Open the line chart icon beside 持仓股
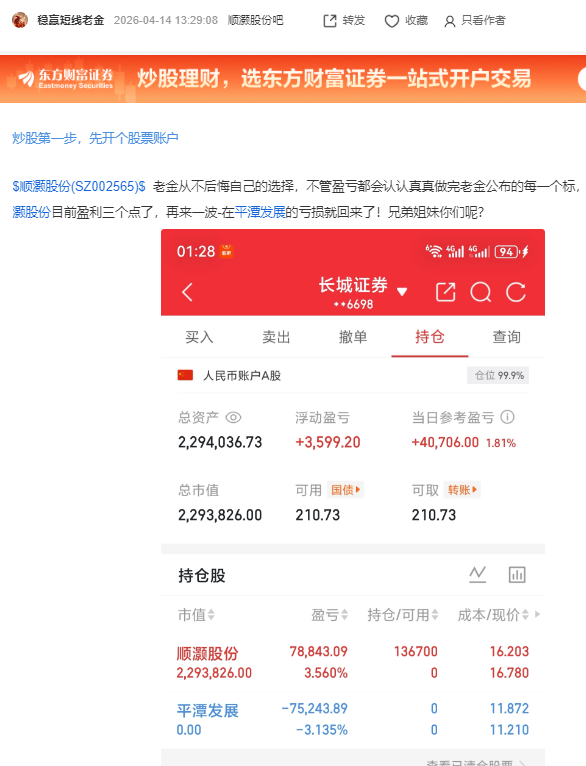This screenshot has width=586, height=766. click(x=478, y=574)
